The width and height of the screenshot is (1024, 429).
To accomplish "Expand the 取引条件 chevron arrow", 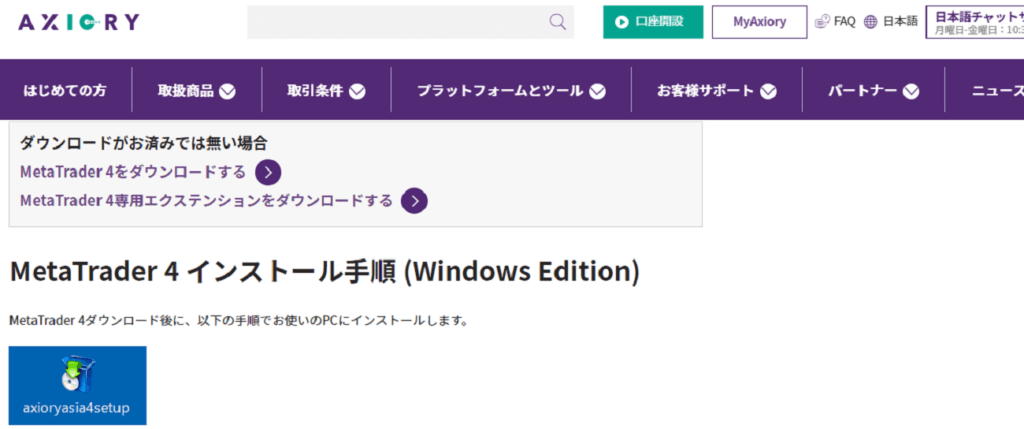I will [x=357, y=91].
